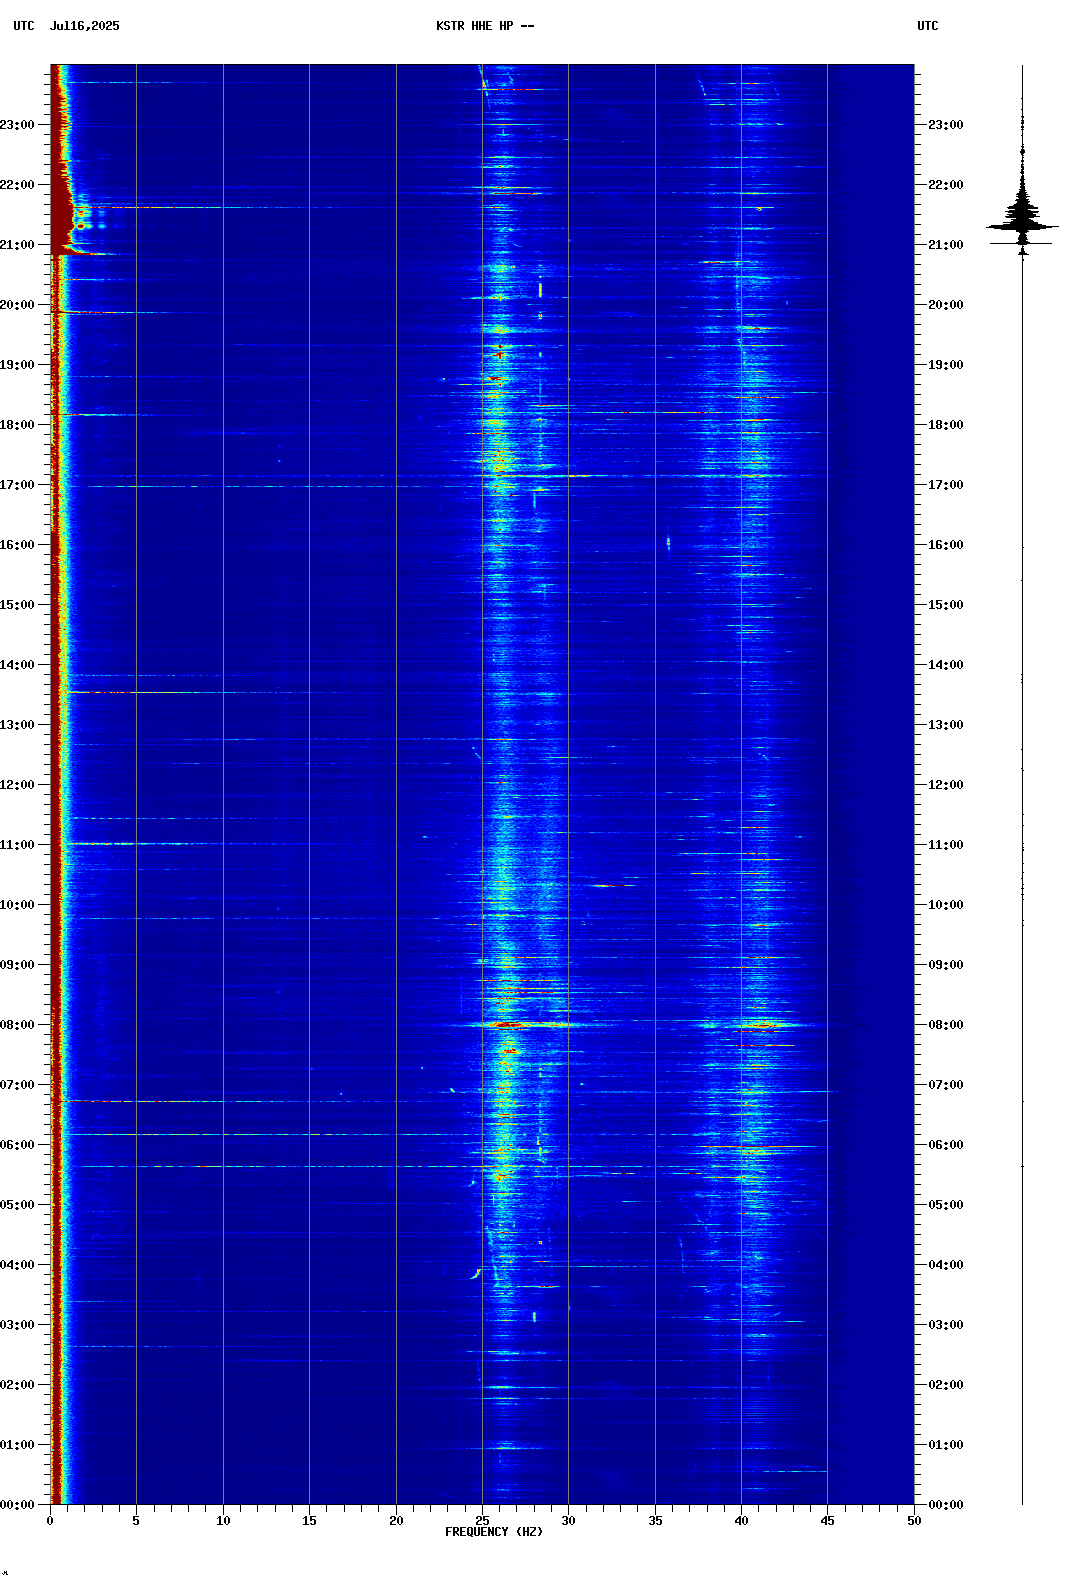Screen dimensions: 1066x1584
Task: Select the right axis 22:00 time label
Action: click(x=945, y=185)
